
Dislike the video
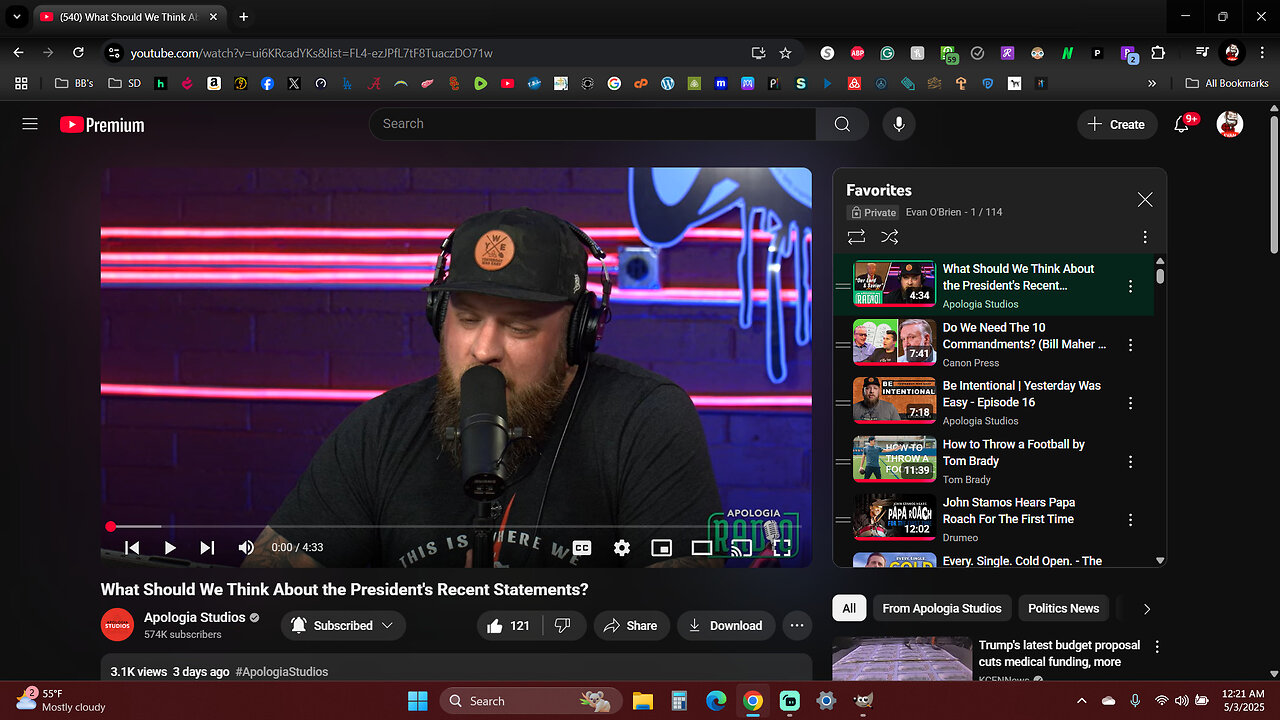(x=563, y=626)
